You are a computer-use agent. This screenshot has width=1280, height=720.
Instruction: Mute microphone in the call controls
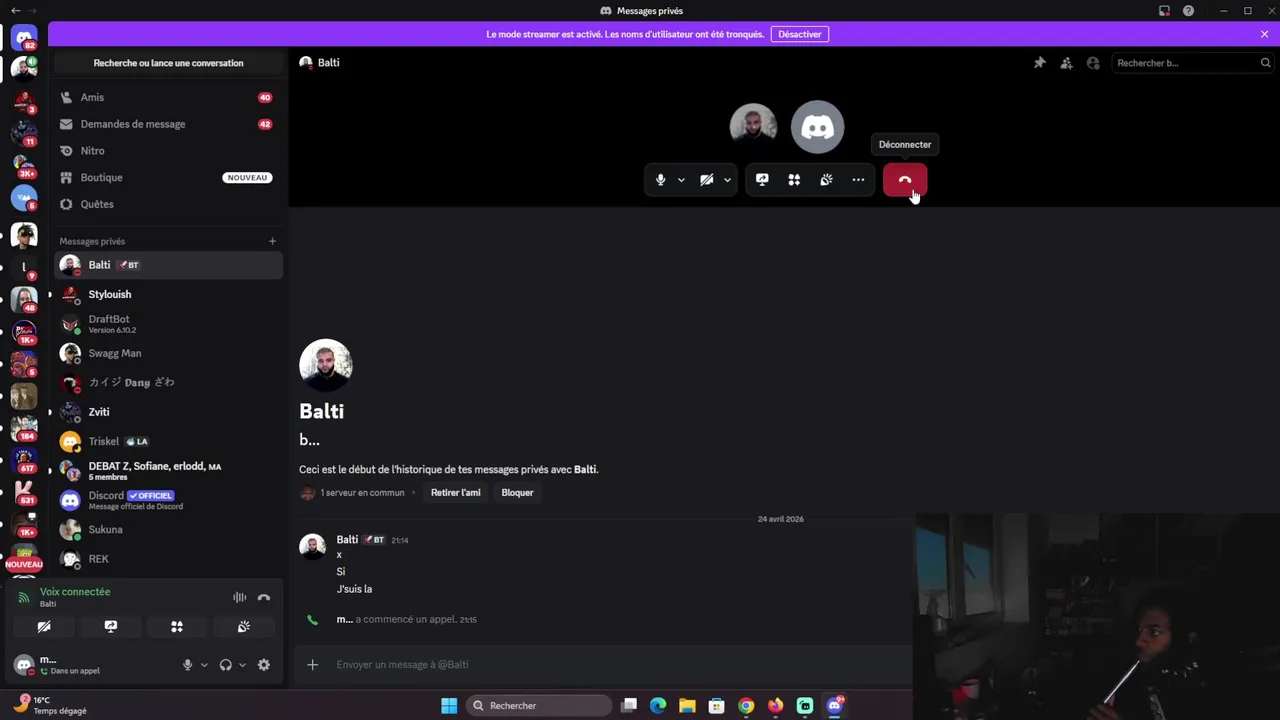pos(660,180)
